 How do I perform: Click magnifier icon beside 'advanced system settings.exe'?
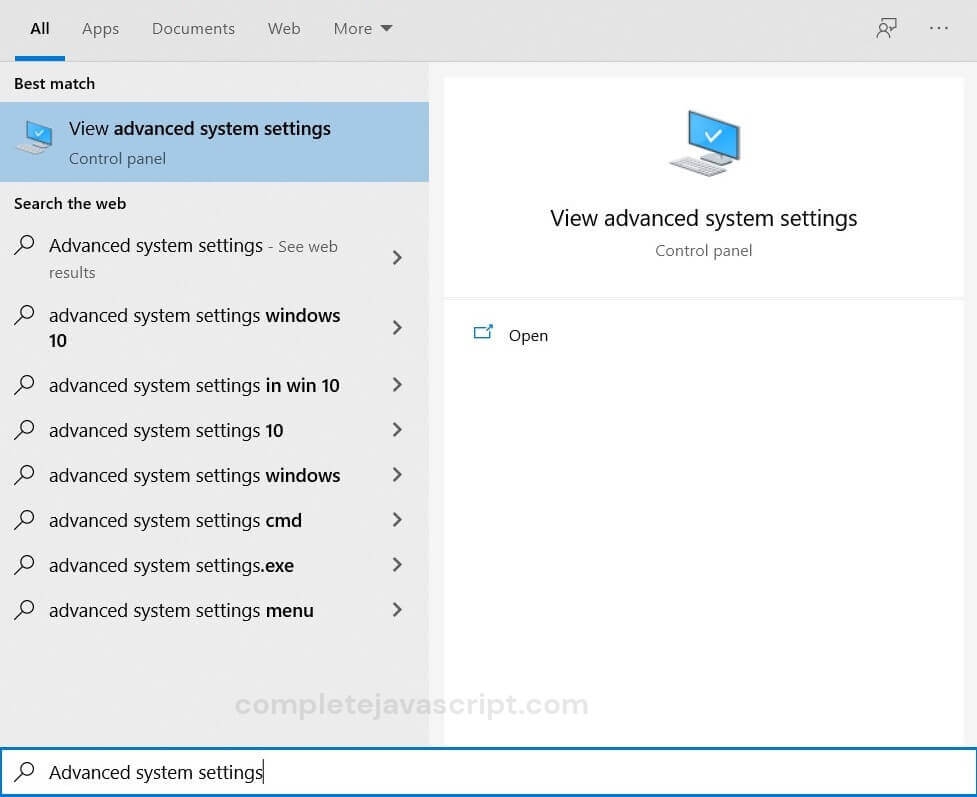click(24, 564)
